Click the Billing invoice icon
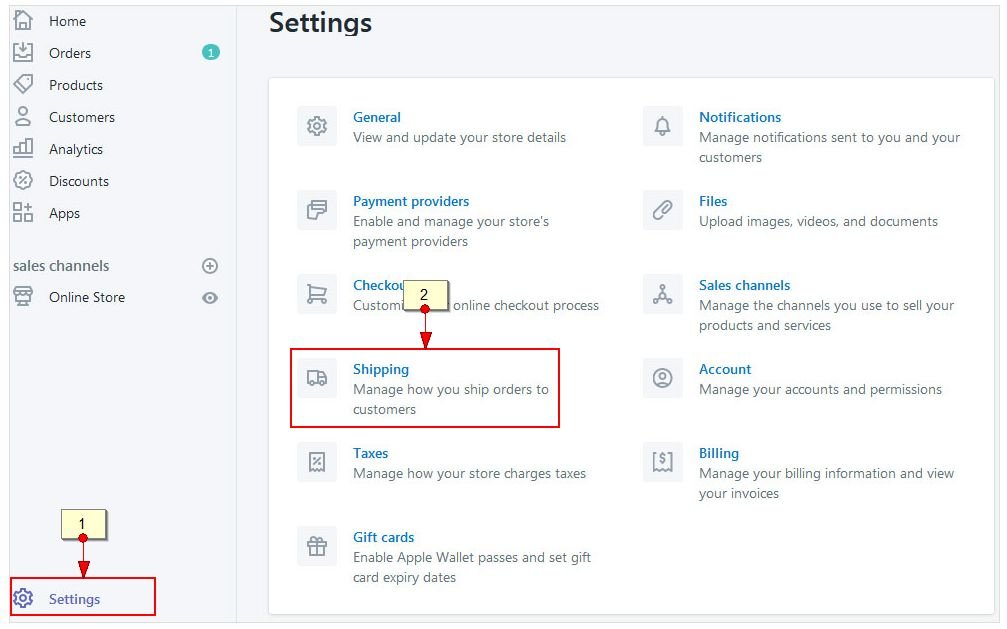 pyautogui.click(x=662, y=462)
